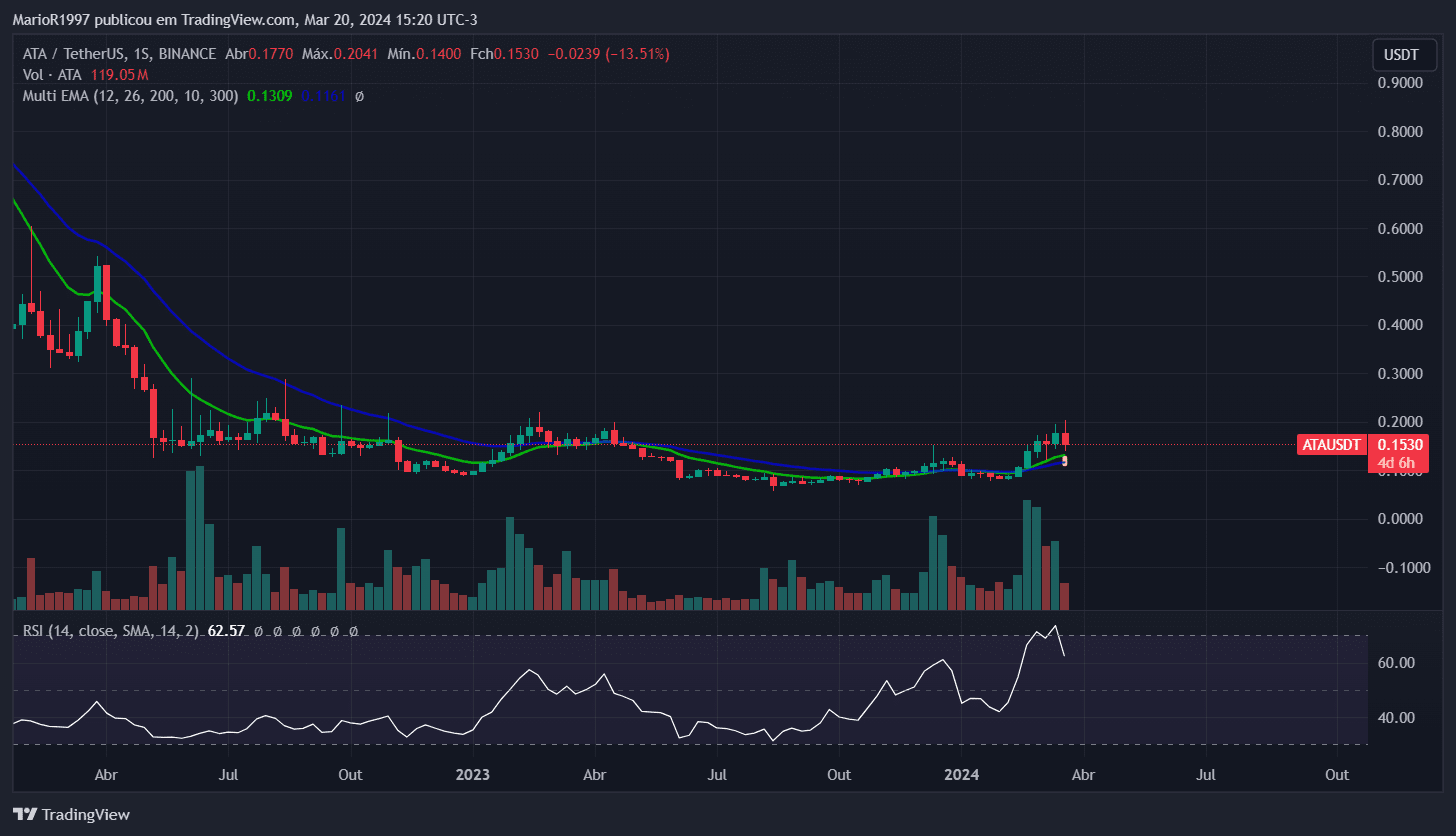Click the green EMA value 0.1309
The height and width of the screenshot is (836, 1456).
tap(269, 96)
